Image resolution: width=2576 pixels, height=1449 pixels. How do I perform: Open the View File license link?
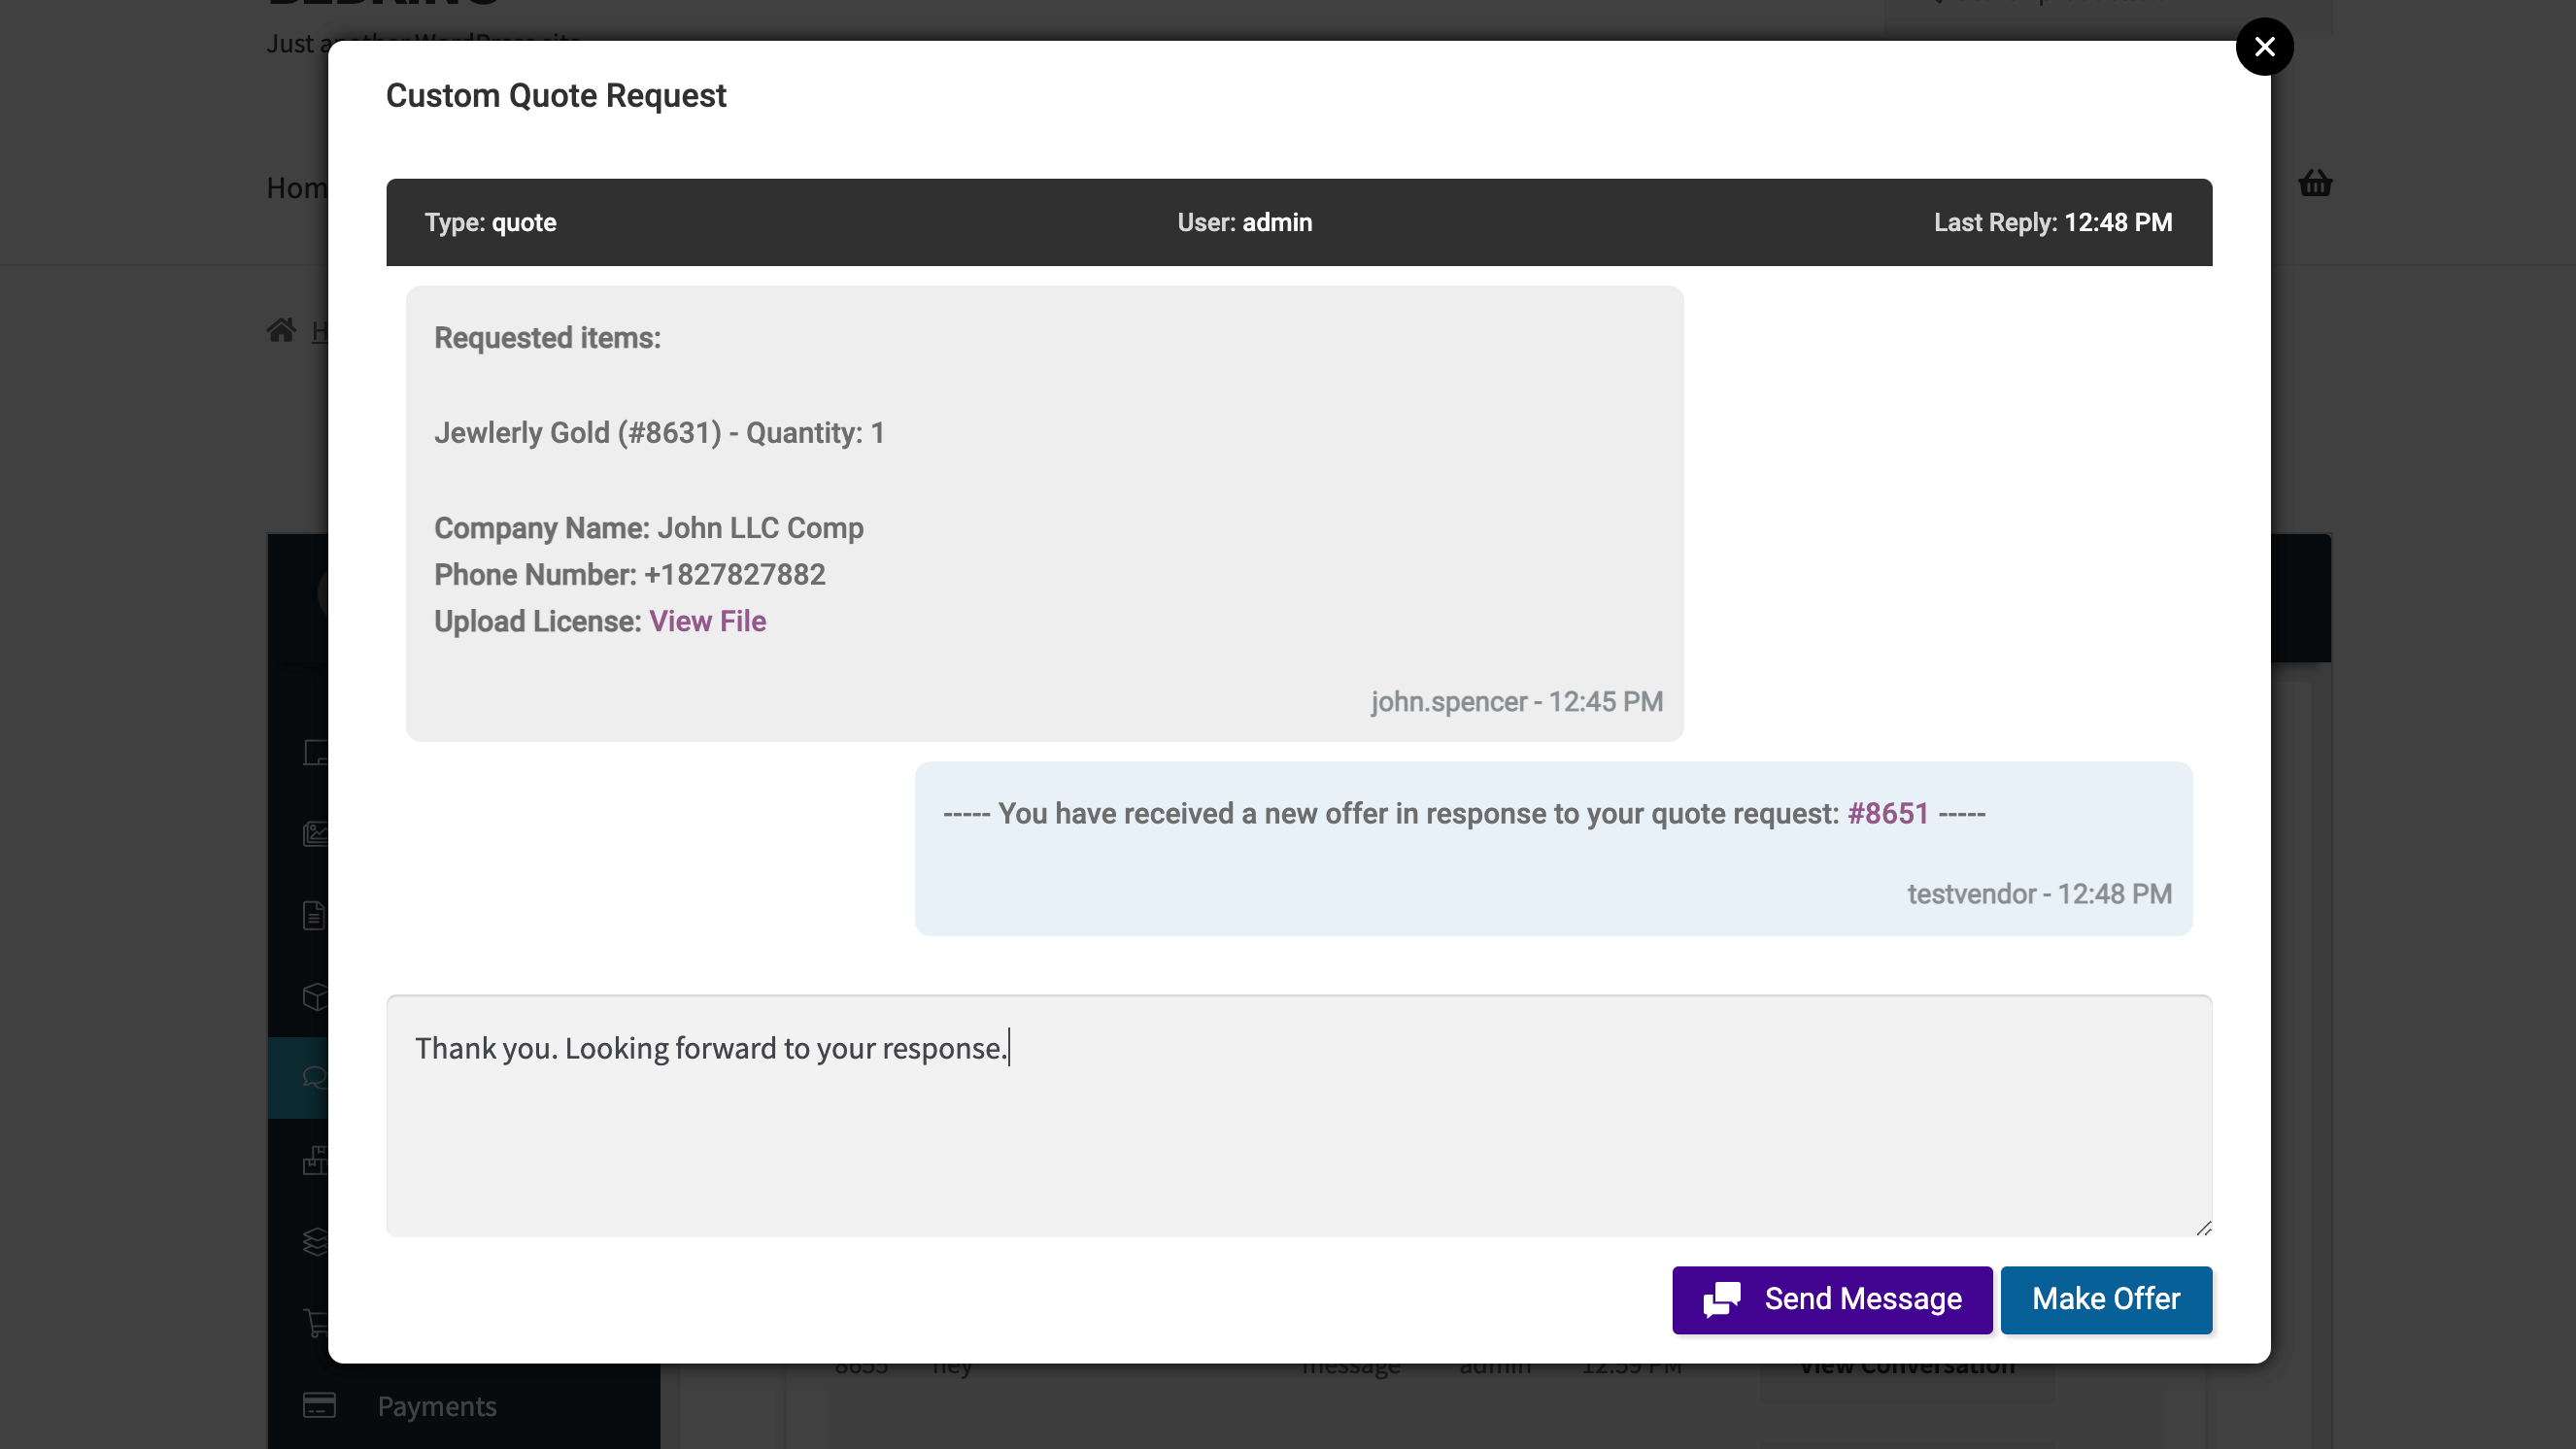pos(707,621)
